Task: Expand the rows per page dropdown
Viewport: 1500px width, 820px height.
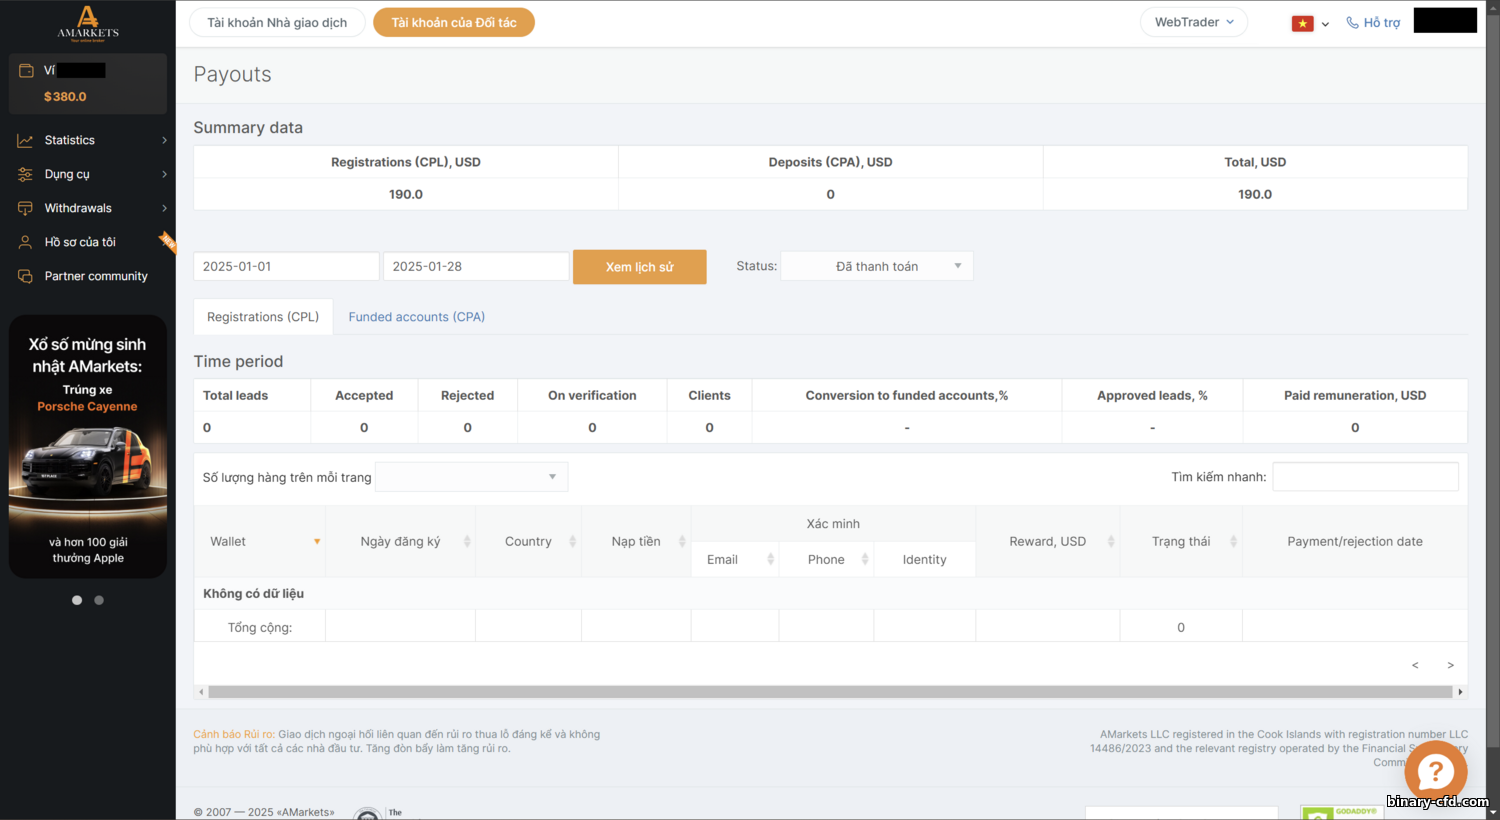Action: [x=471, y=477]
